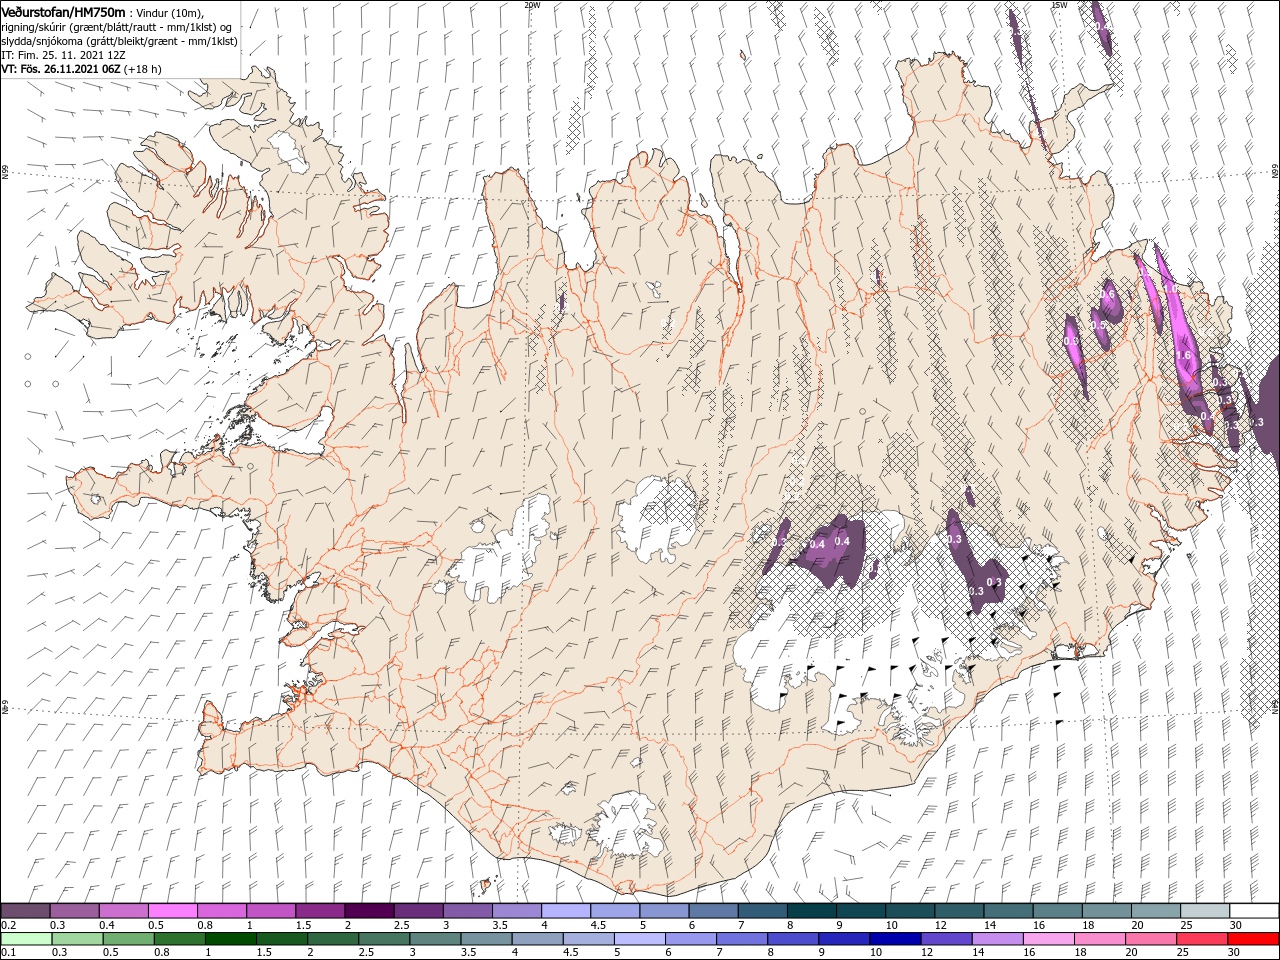Click the '15W' longitude label
Viewport: 1280px width, 960px height.
[x=1059, y=5]
